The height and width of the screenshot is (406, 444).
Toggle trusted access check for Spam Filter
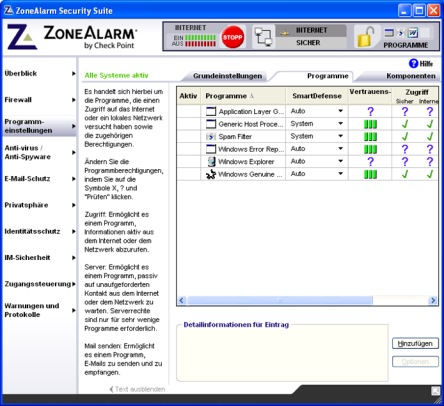pos(405,136)
